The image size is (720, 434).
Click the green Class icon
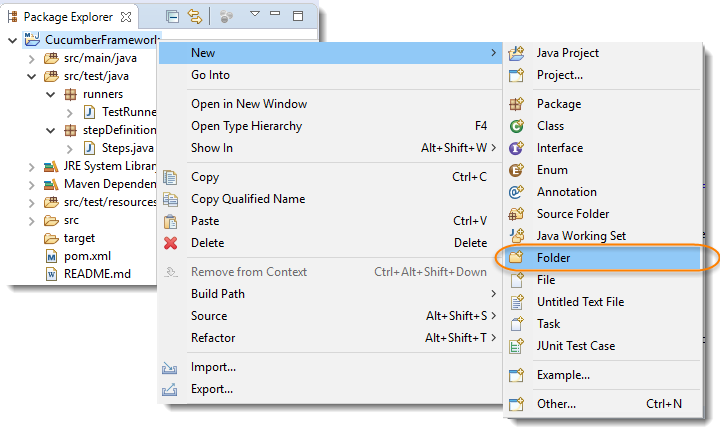click(x=517, y=126)
